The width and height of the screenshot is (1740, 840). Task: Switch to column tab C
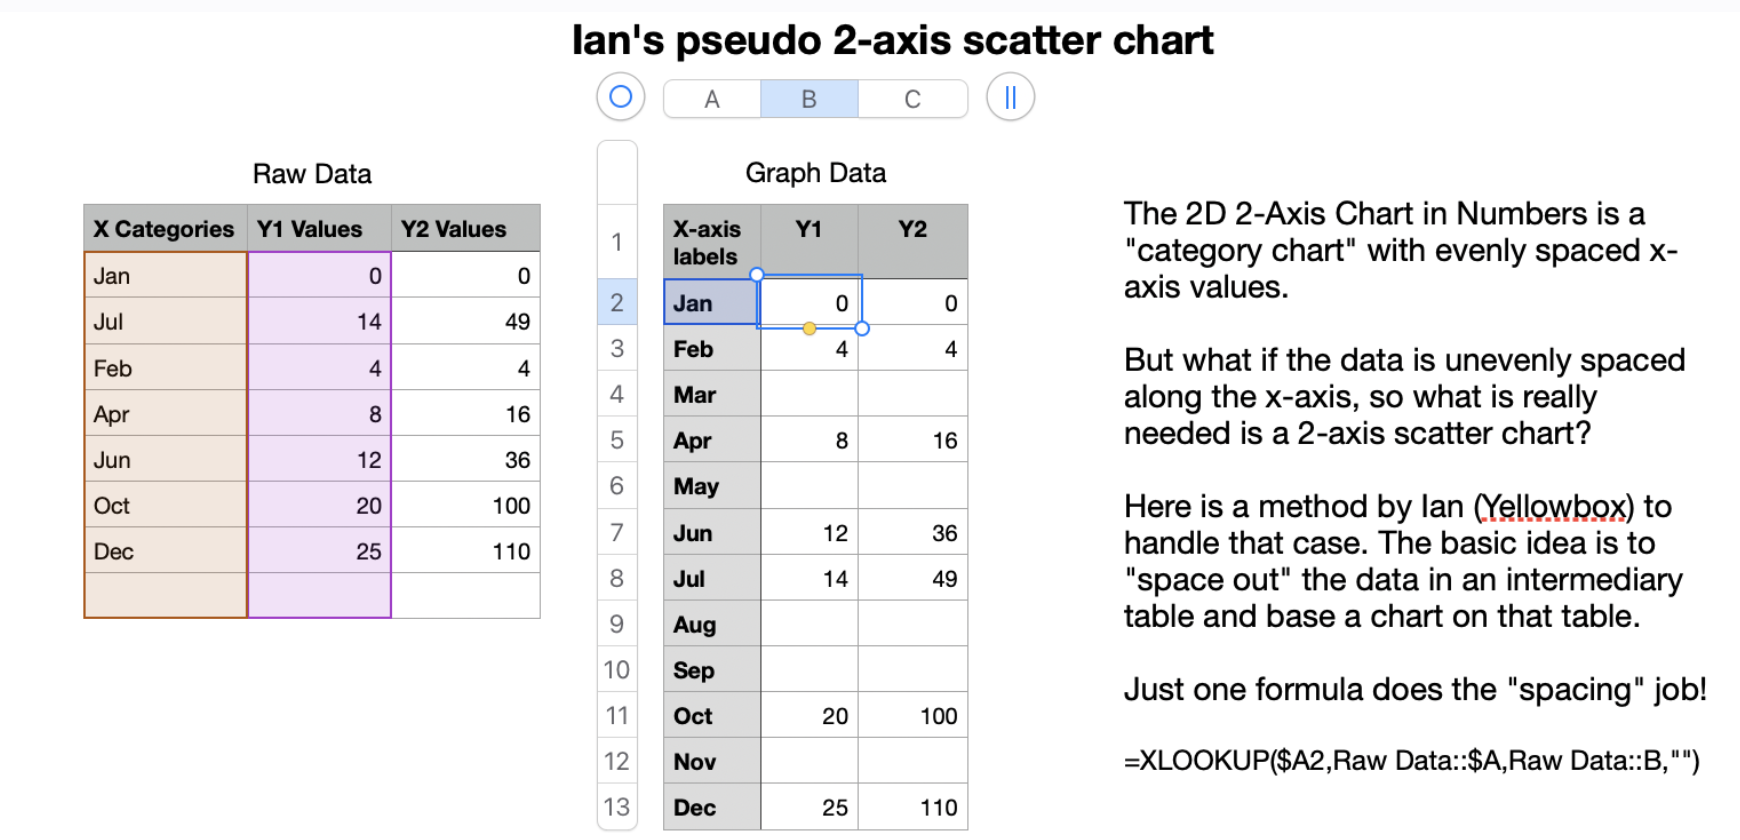point(911,97)
